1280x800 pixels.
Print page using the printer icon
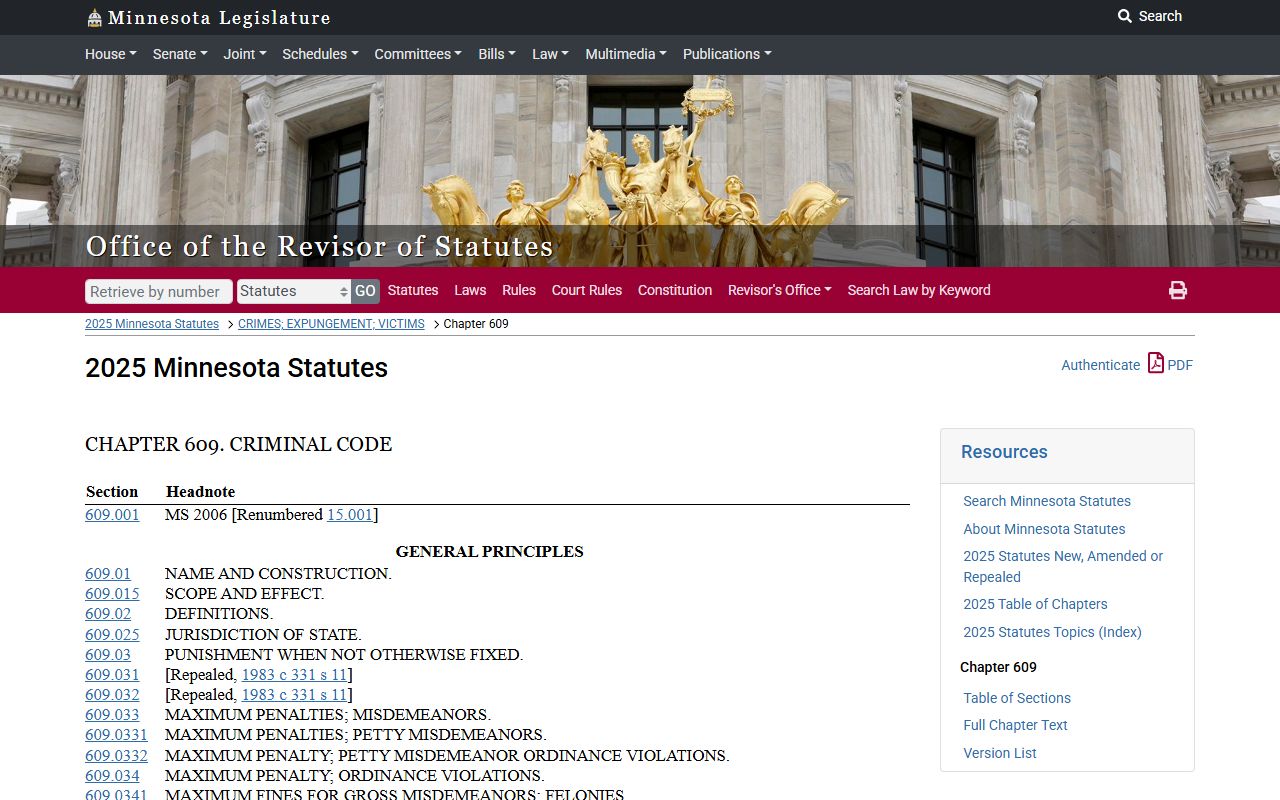pos(1178,290)
